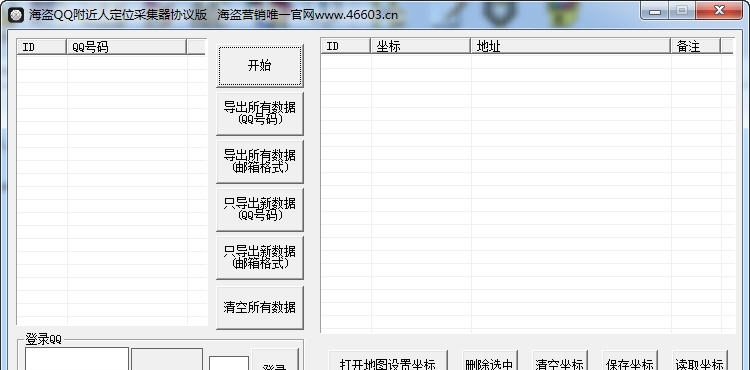Click 清空坐标 button
750x370 pixels.
[560, 361]
